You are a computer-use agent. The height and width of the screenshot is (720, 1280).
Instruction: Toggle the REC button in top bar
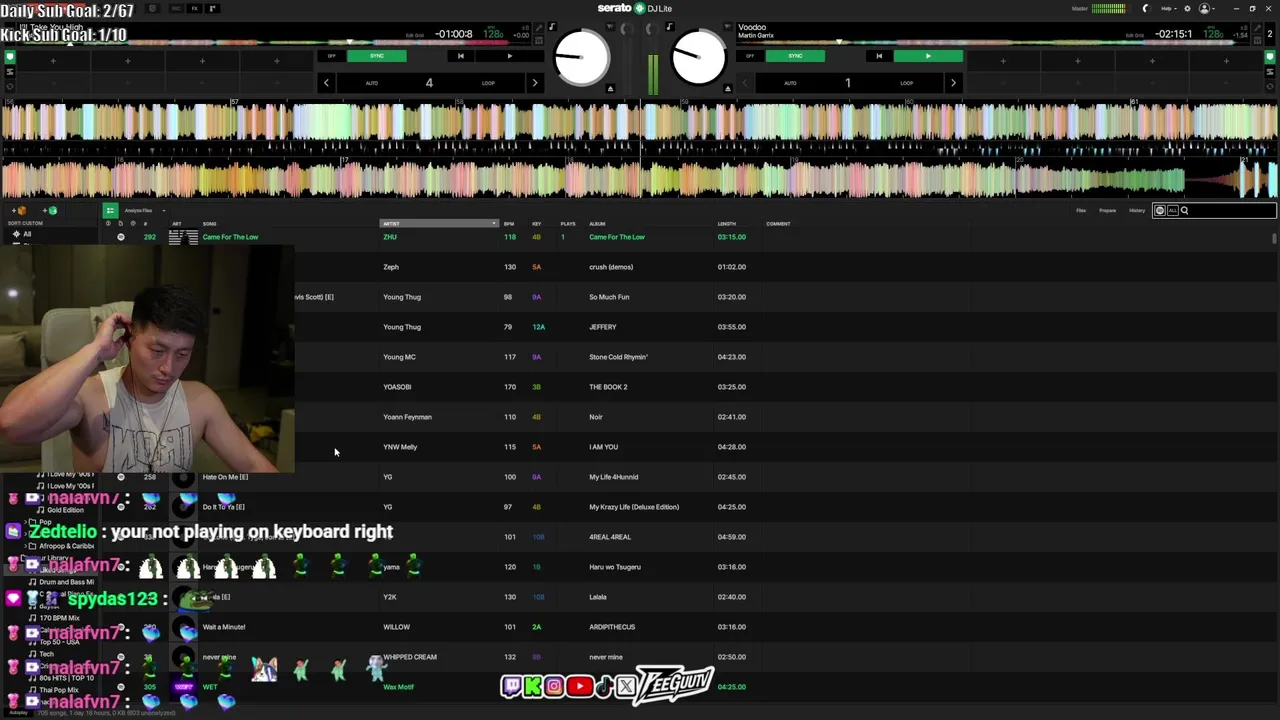coord(177,9)
